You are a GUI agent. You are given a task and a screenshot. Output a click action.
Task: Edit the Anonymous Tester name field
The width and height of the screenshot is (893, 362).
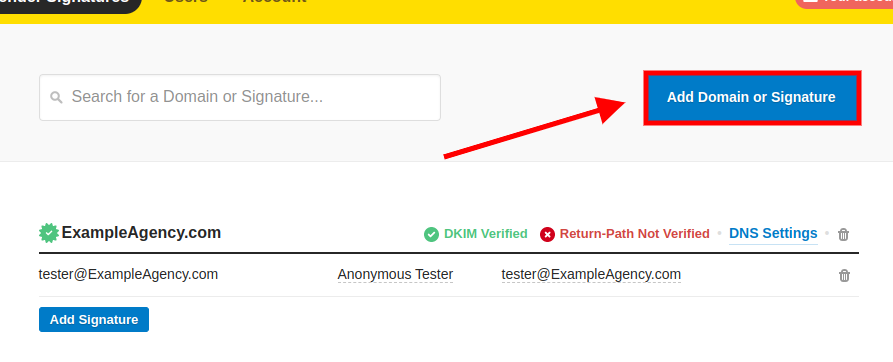395,275
